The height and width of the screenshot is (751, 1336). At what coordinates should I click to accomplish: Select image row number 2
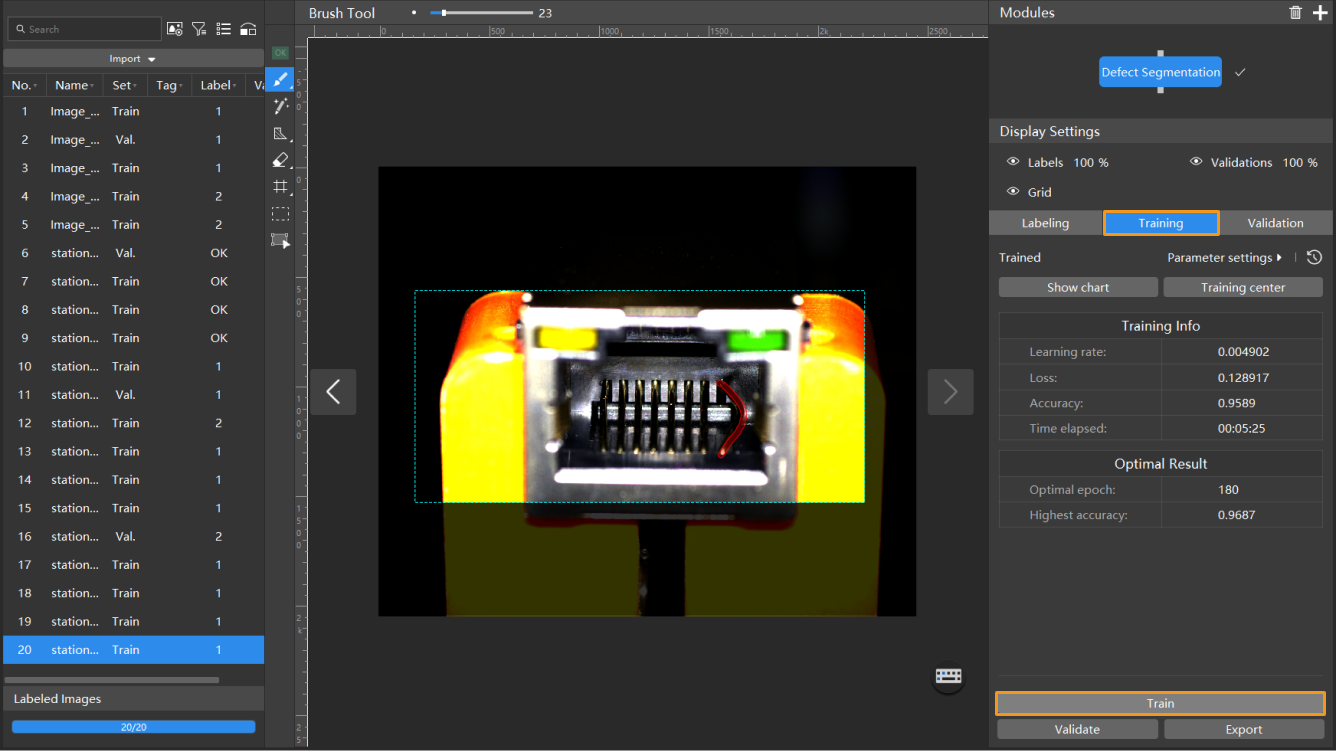[133, 140]
